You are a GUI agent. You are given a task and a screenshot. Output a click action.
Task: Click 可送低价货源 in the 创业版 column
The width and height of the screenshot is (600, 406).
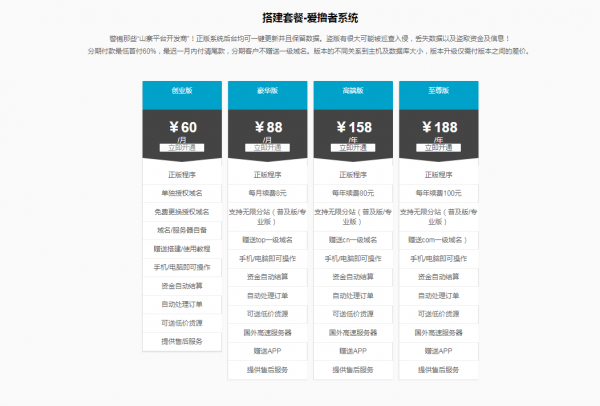point(182,323)
